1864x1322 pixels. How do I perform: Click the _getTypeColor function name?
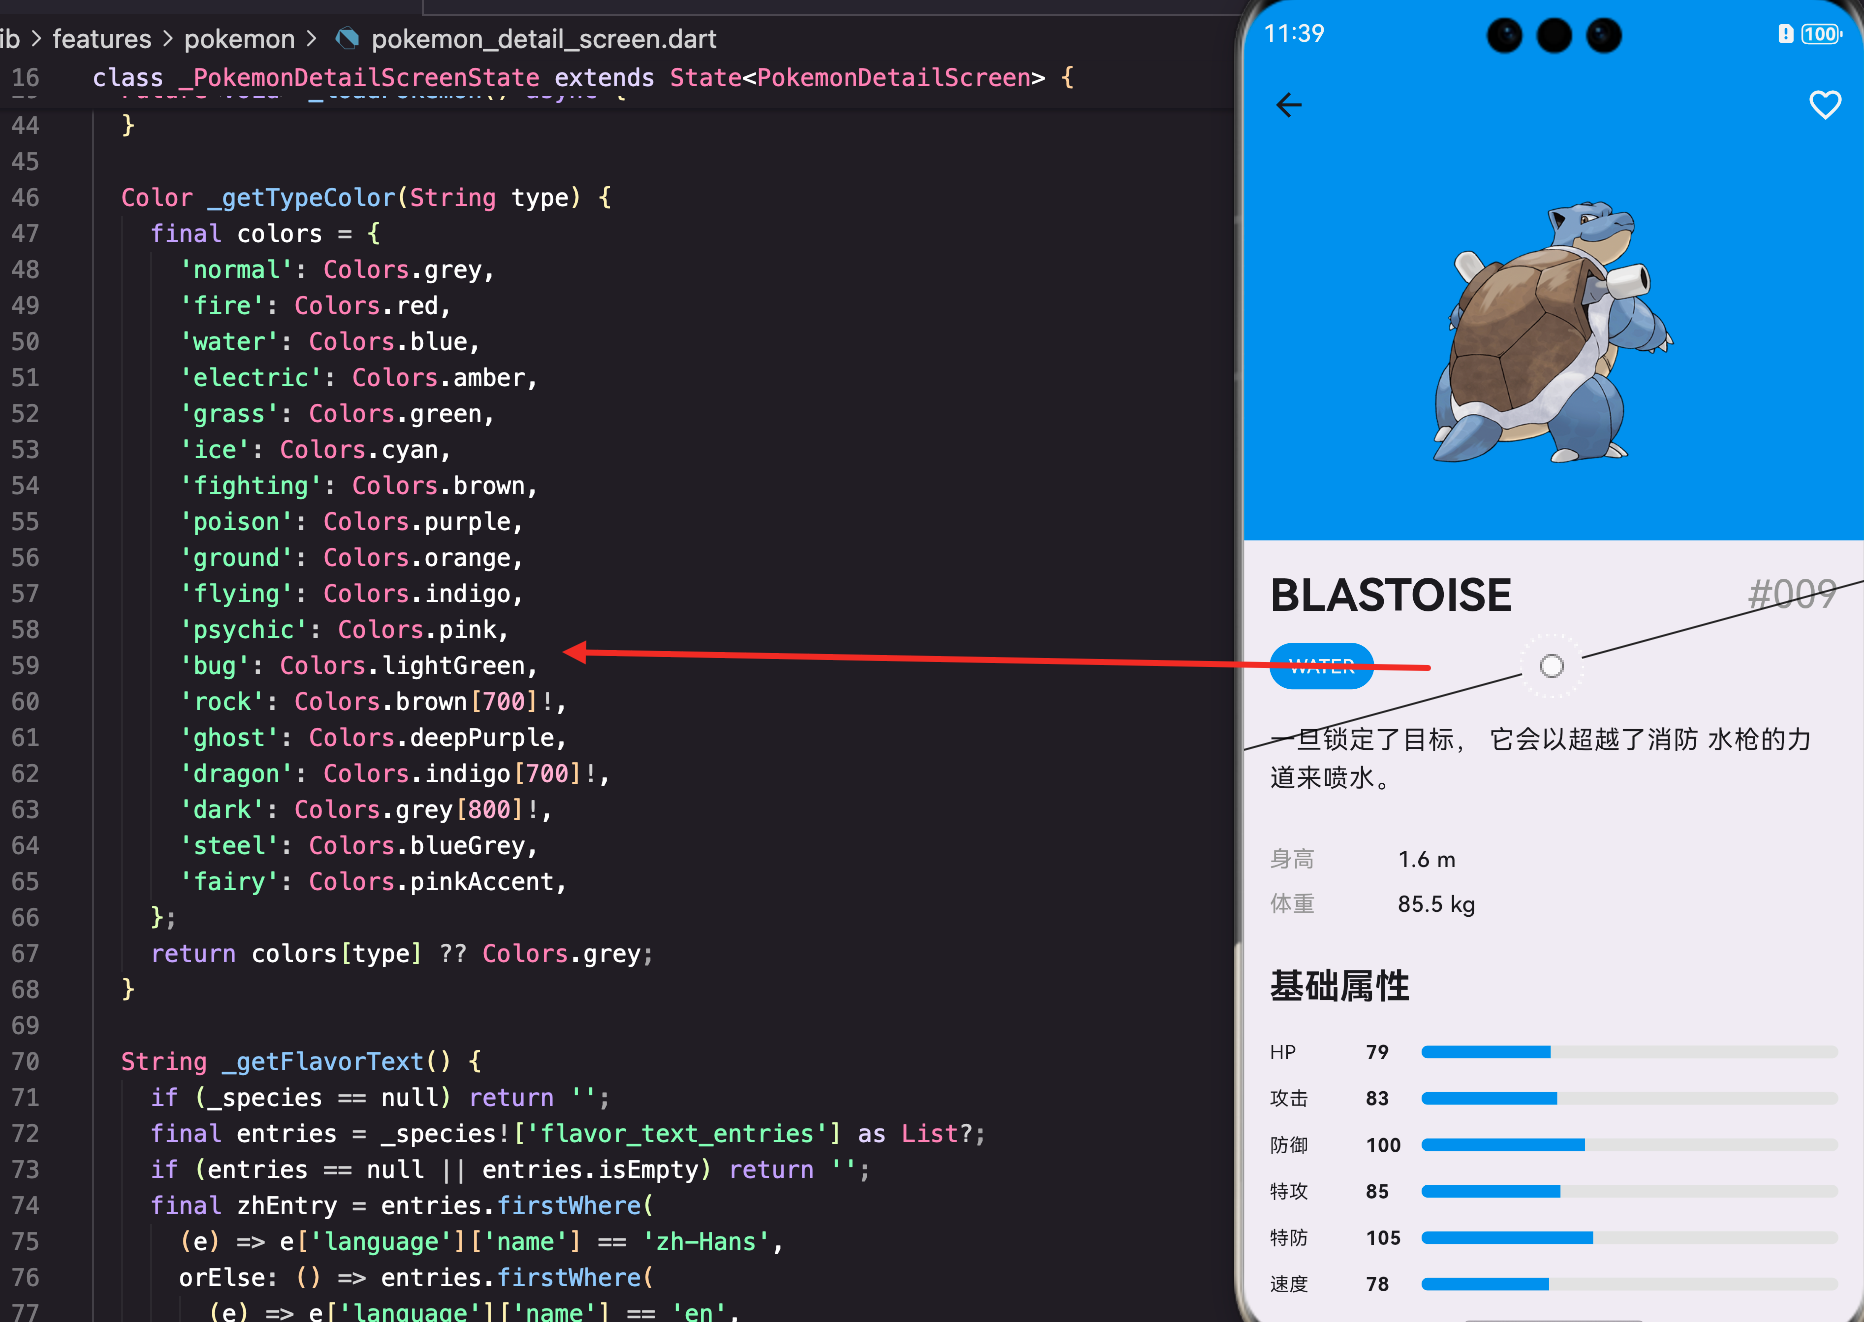[x=302, y=197]
